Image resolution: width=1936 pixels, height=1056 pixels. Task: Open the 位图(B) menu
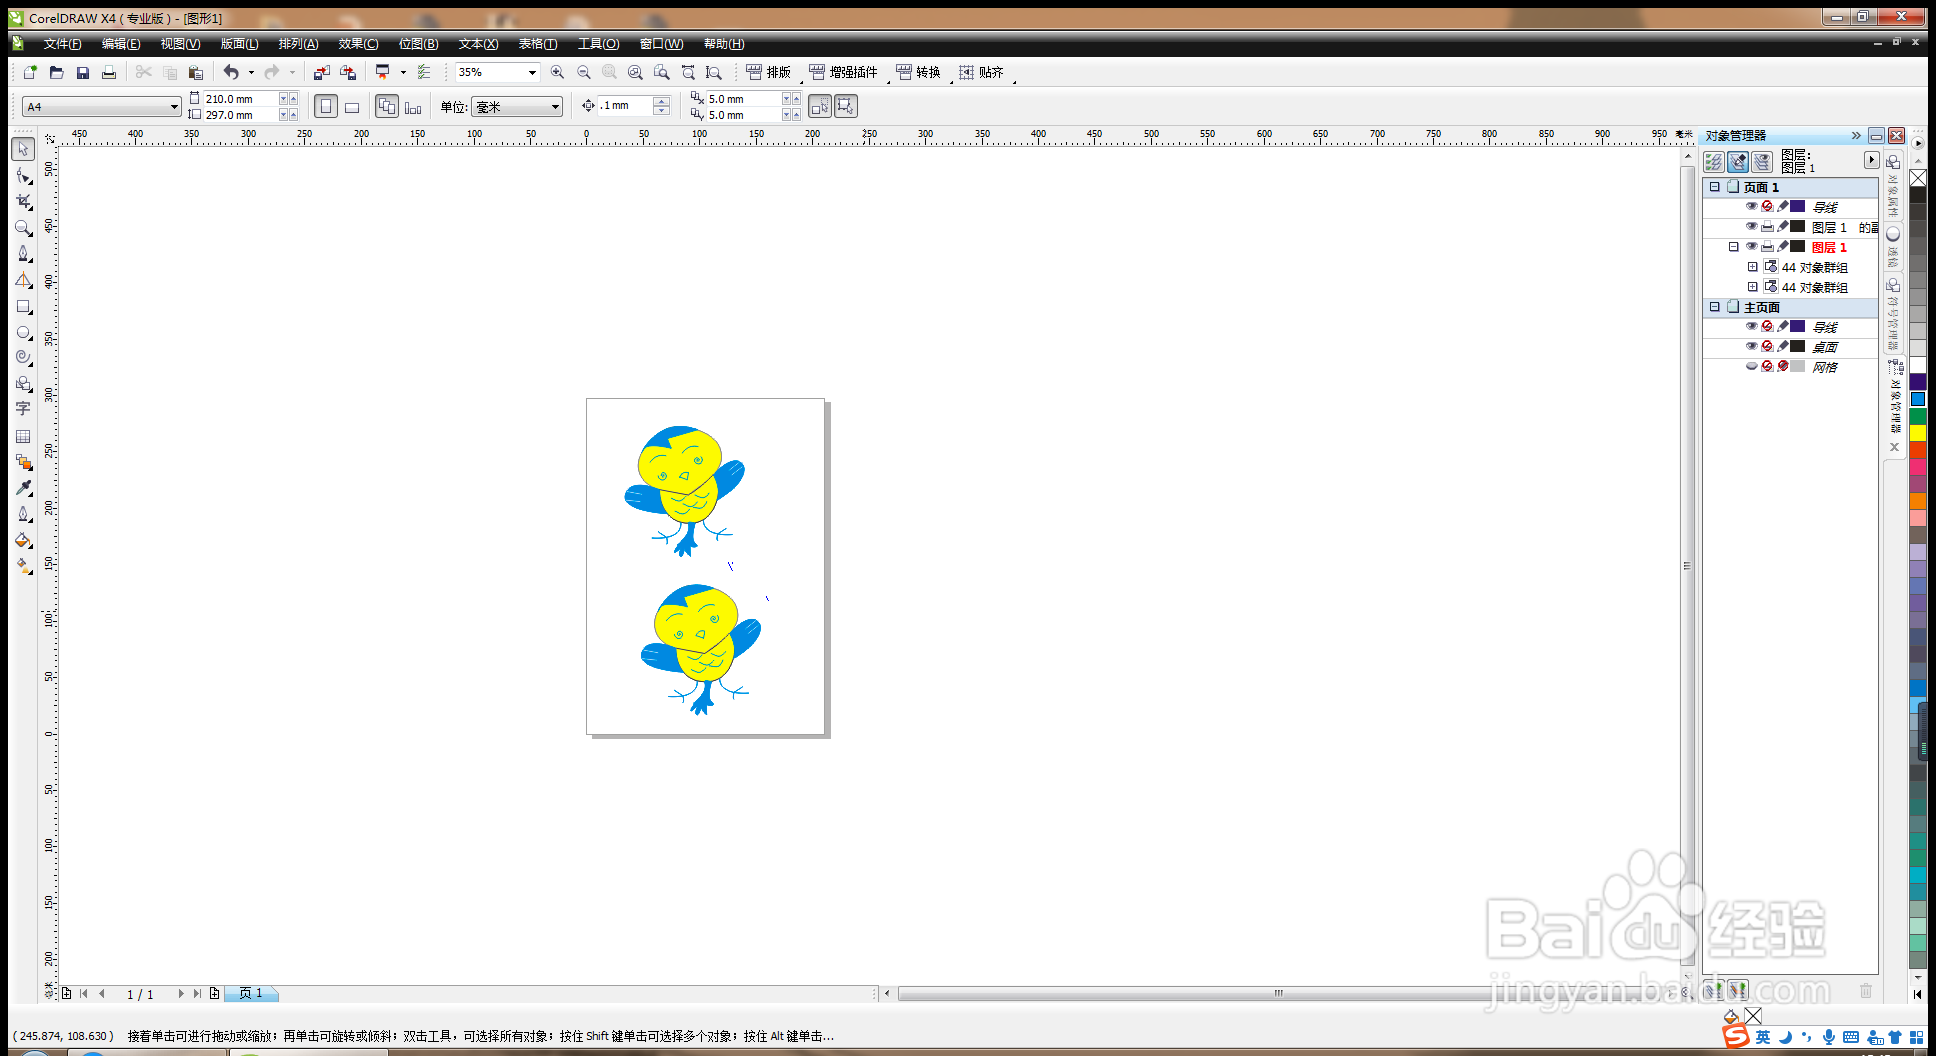point(418,44)
